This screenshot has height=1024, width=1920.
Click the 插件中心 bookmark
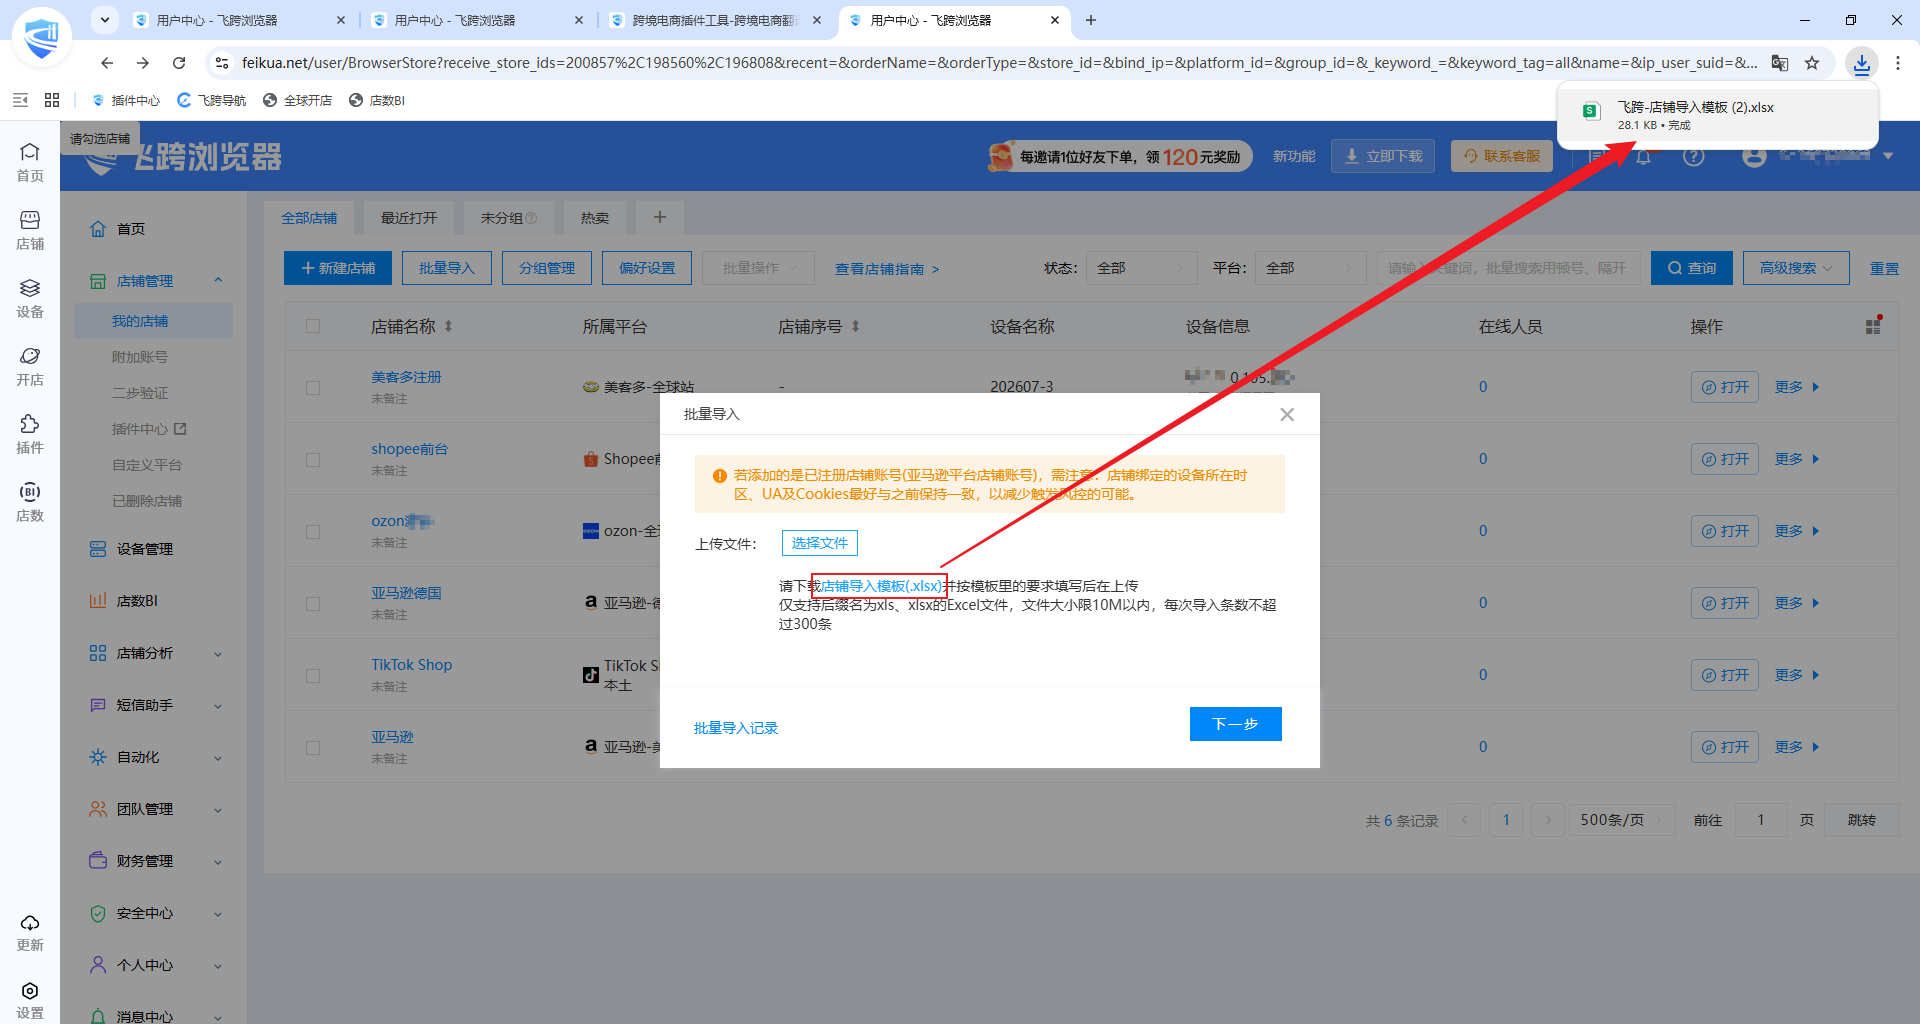pos(126,100)
